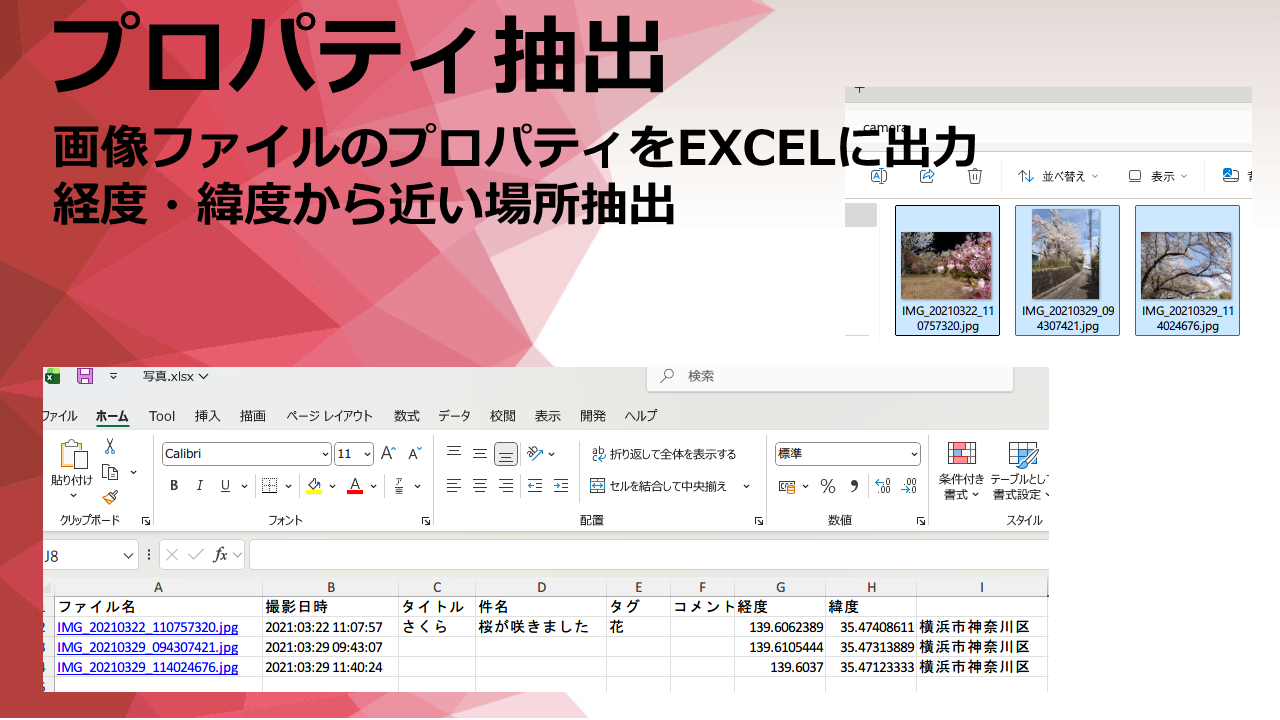Open the Calibri font name dropdown
The image size is (1280, 720).
pos(246,454)
